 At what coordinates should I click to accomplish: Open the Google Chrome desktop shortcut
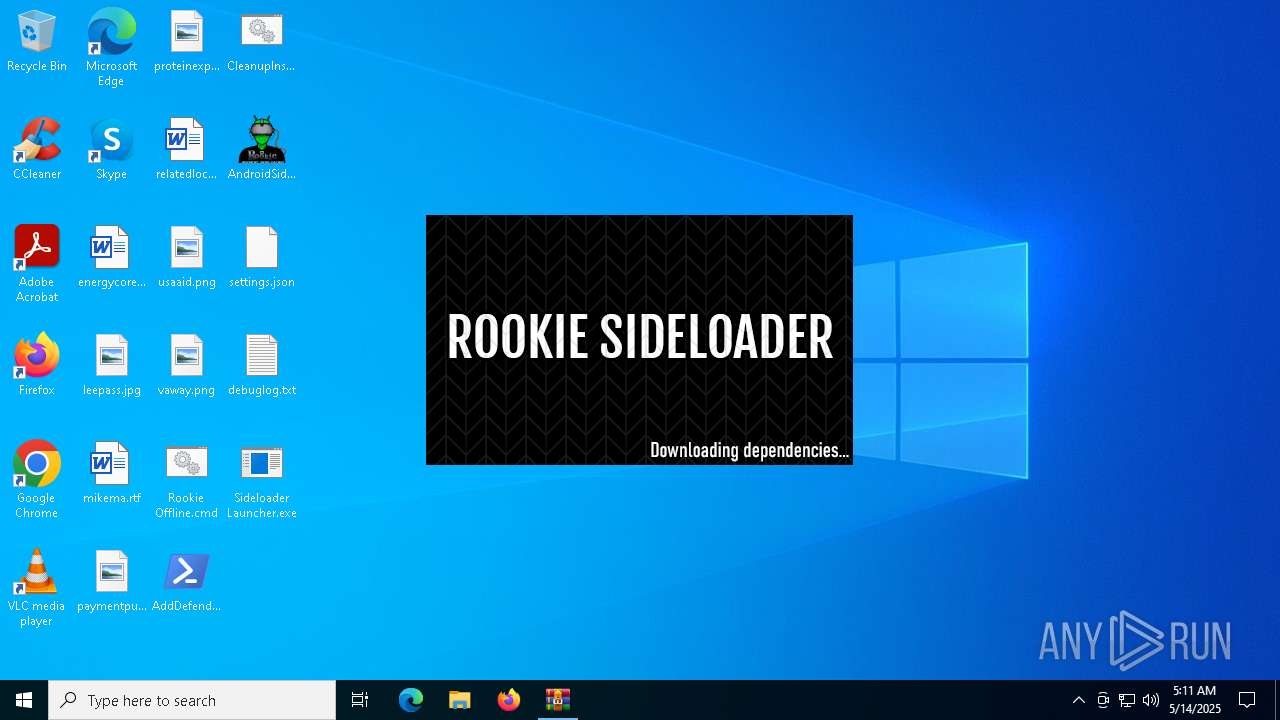tap(37, 480)
